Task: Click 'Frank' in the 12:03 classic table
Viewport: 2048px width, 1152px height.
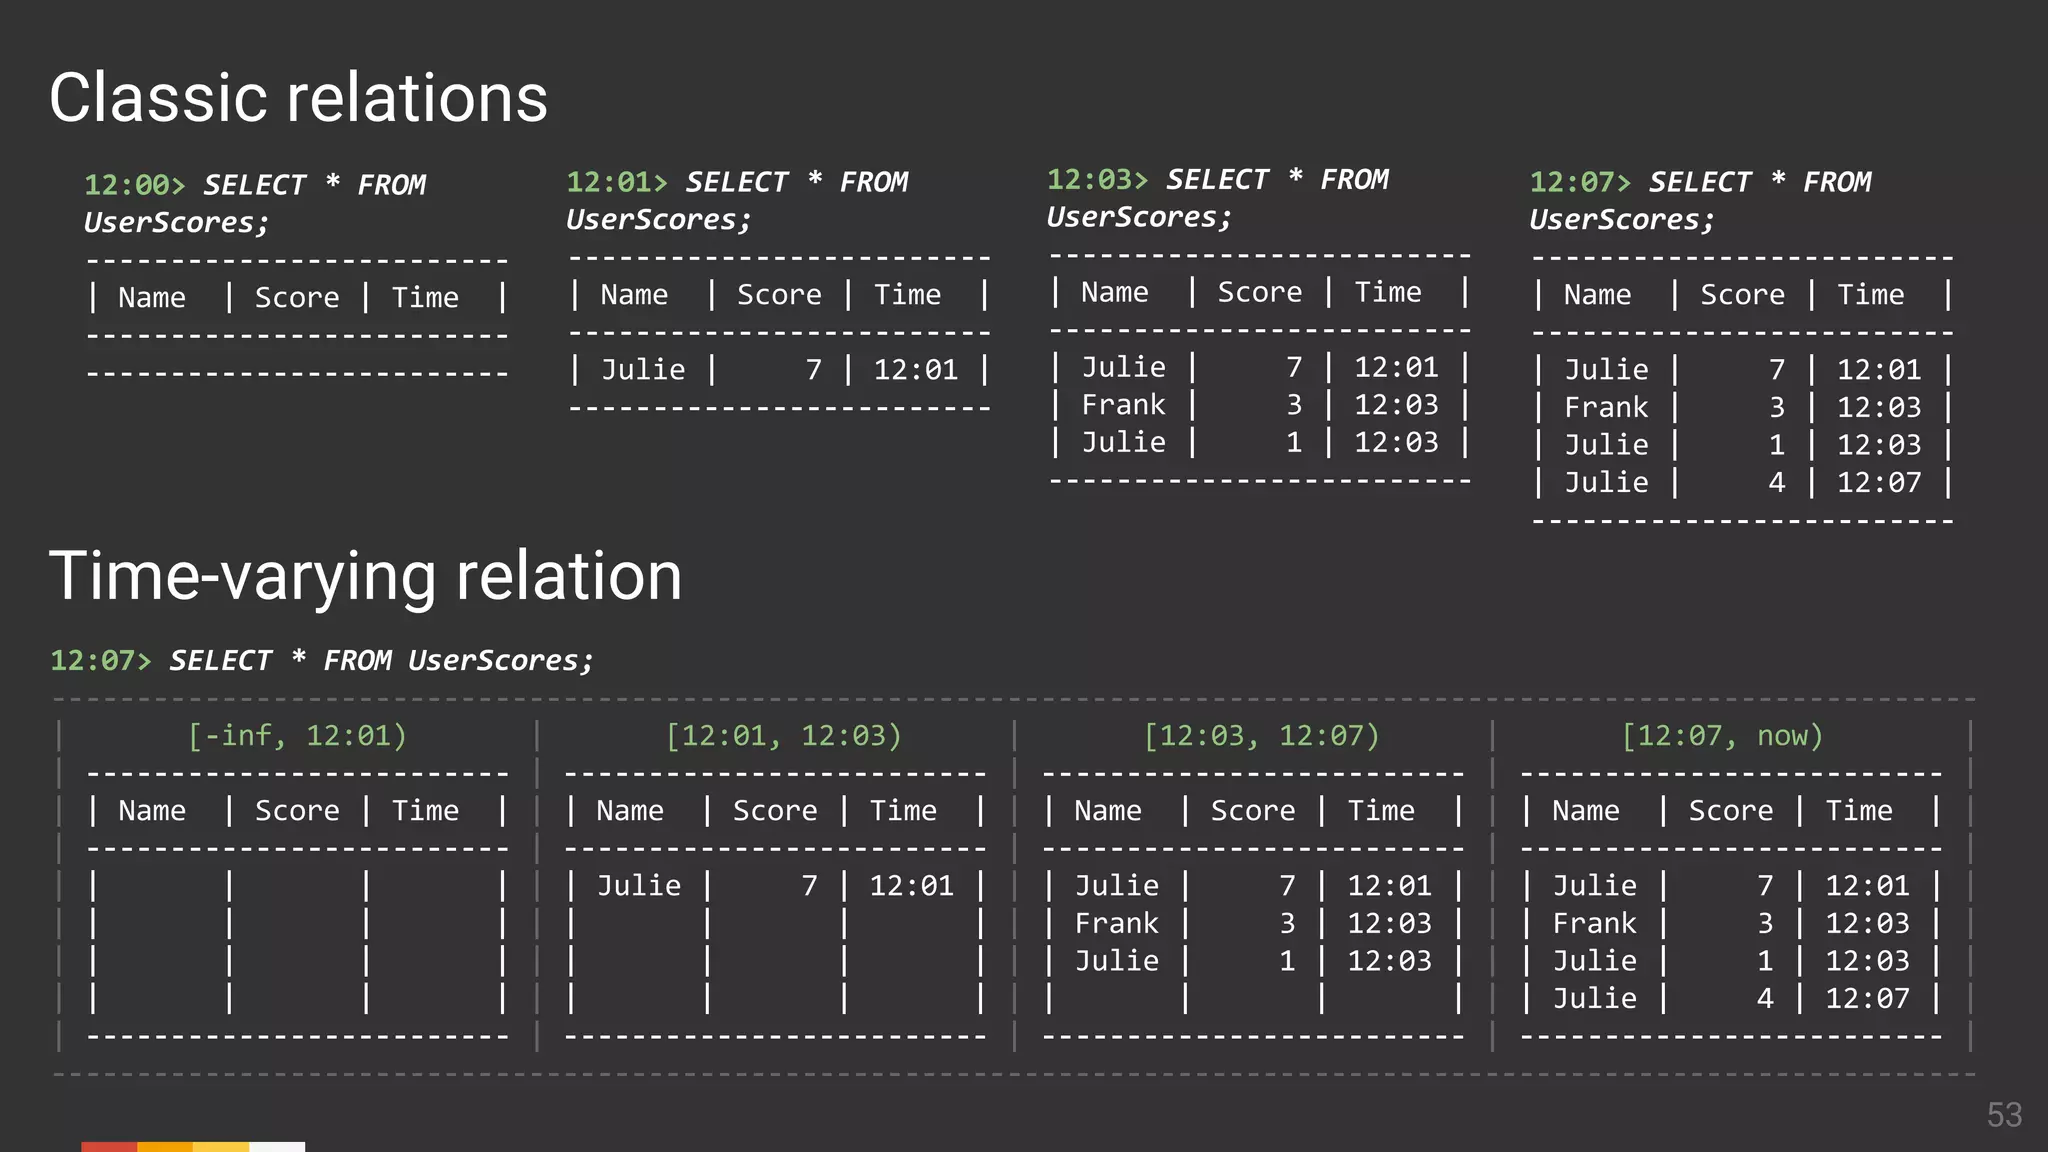Action: (x=1123, y=405)
